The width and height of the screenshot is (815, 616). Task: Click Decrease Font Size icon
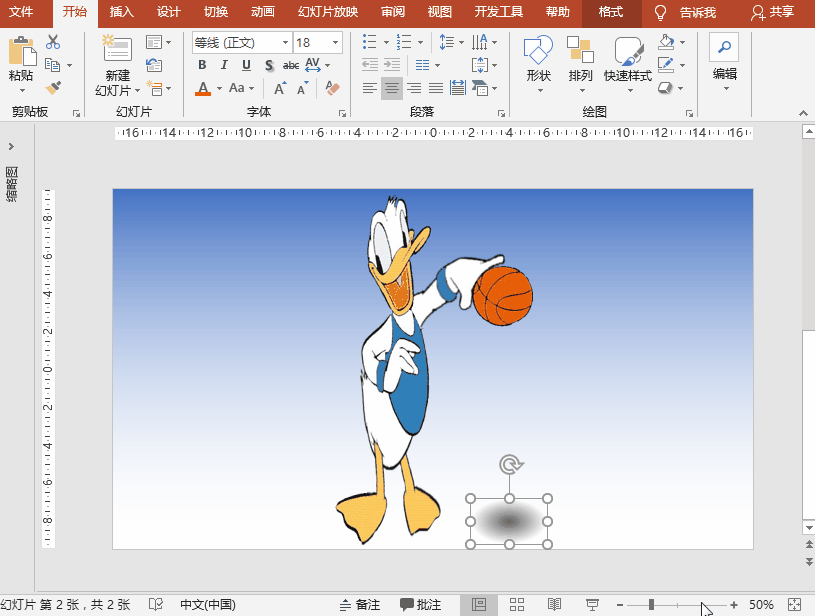click(x=303, y=89)
